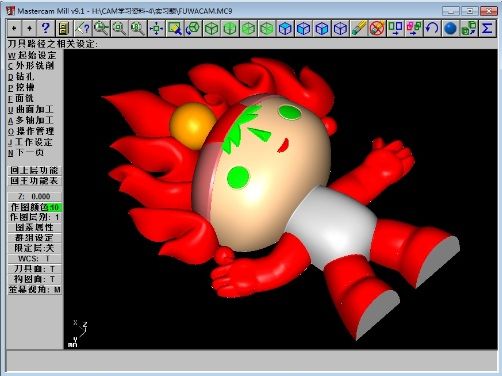Select the Delete eraser icon

[359, 28]
